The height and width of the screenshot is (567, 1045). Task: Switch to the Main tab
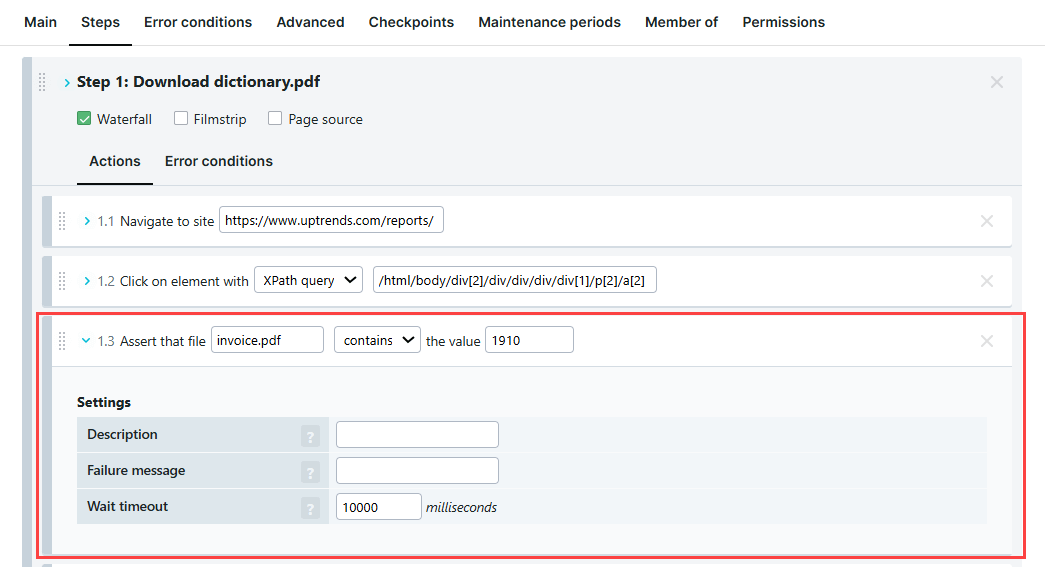click(x=41, y=22)
